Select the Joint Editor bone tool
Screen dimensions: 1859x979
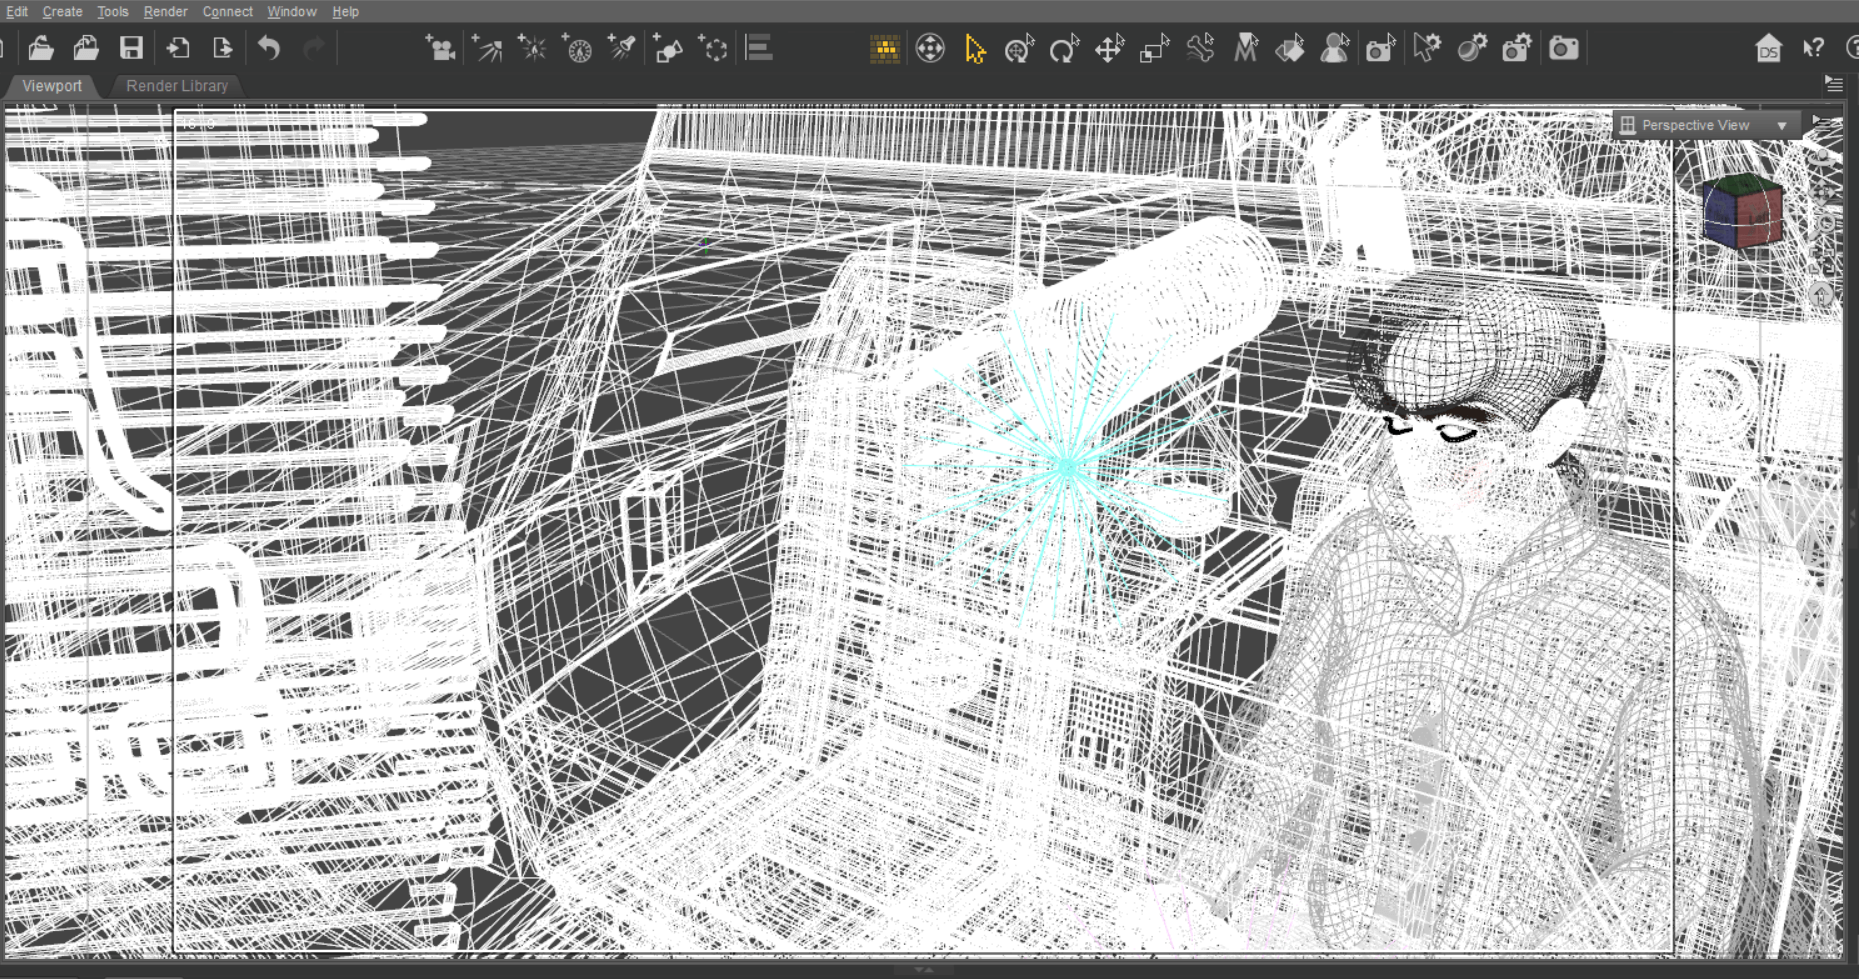[x=1200, y=48]
